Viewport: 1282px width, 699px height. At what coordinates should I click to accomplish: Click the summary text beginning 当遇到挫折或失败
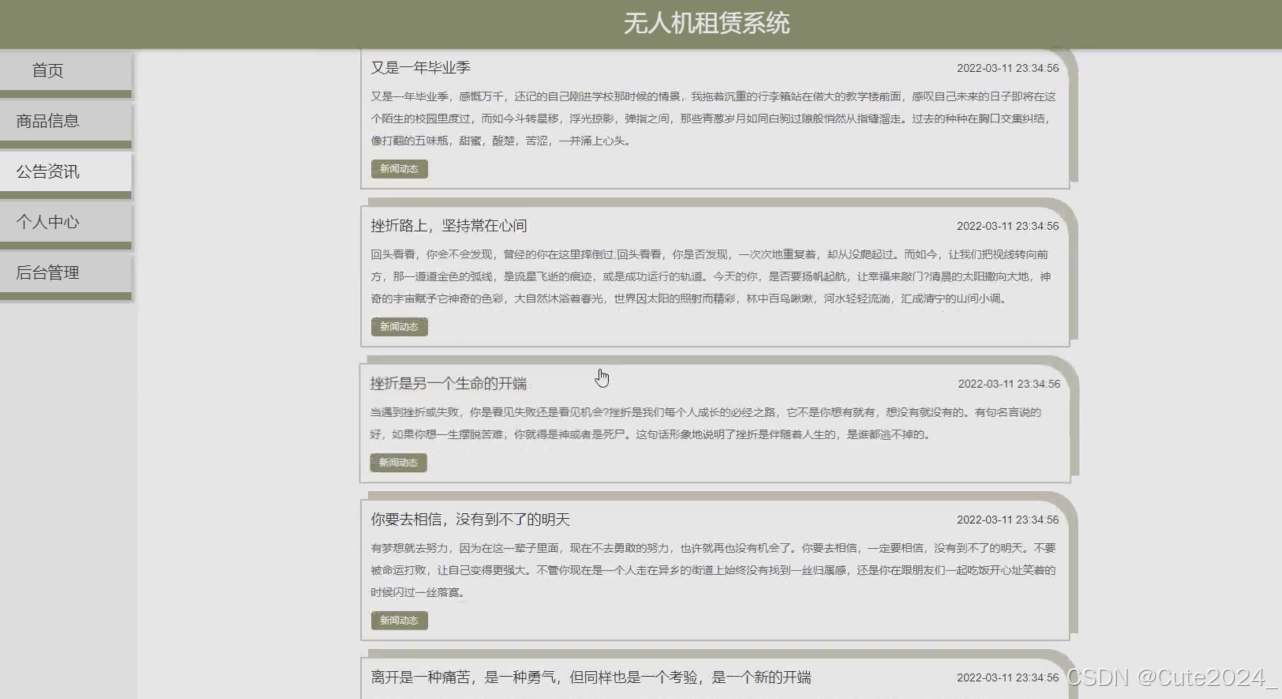coord(706,424)
